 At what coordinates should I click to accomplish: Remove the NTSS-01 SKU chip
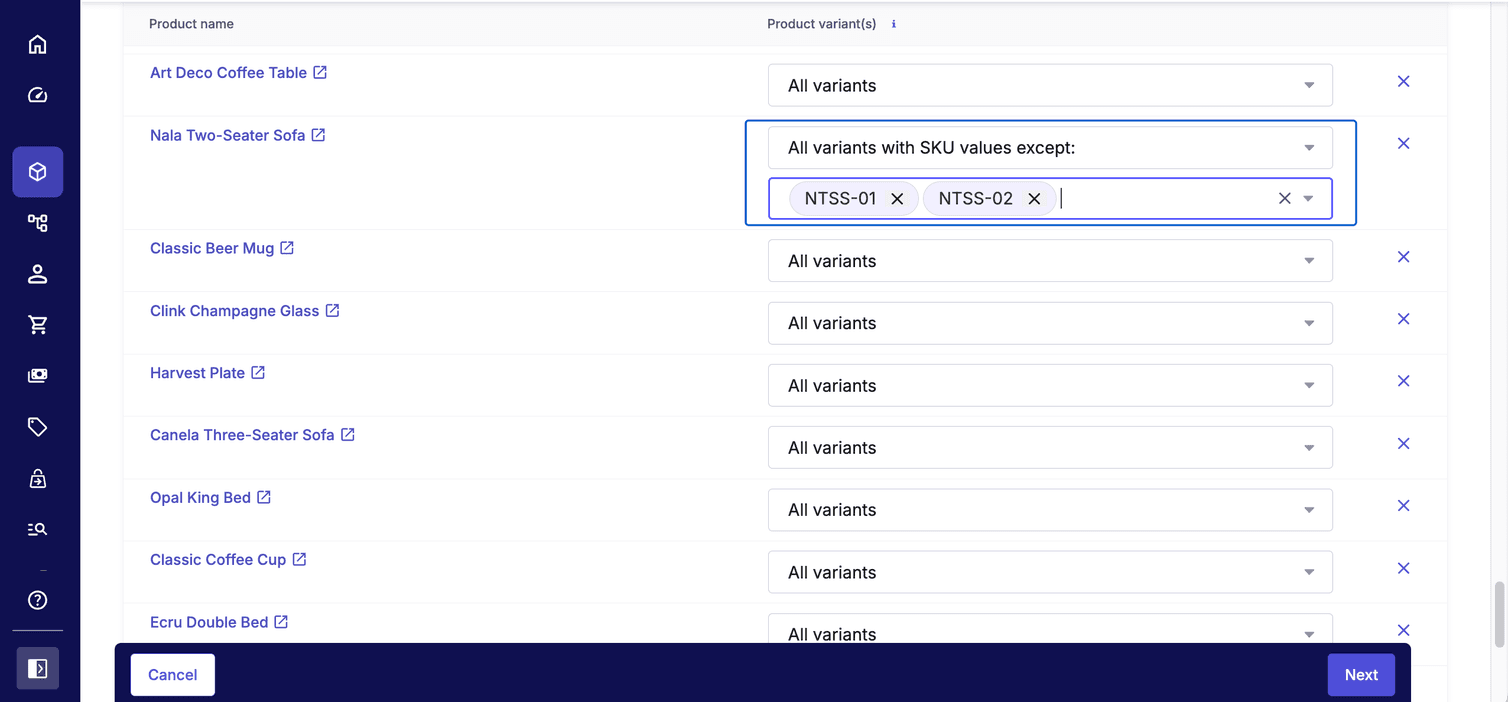click(898, 198)
